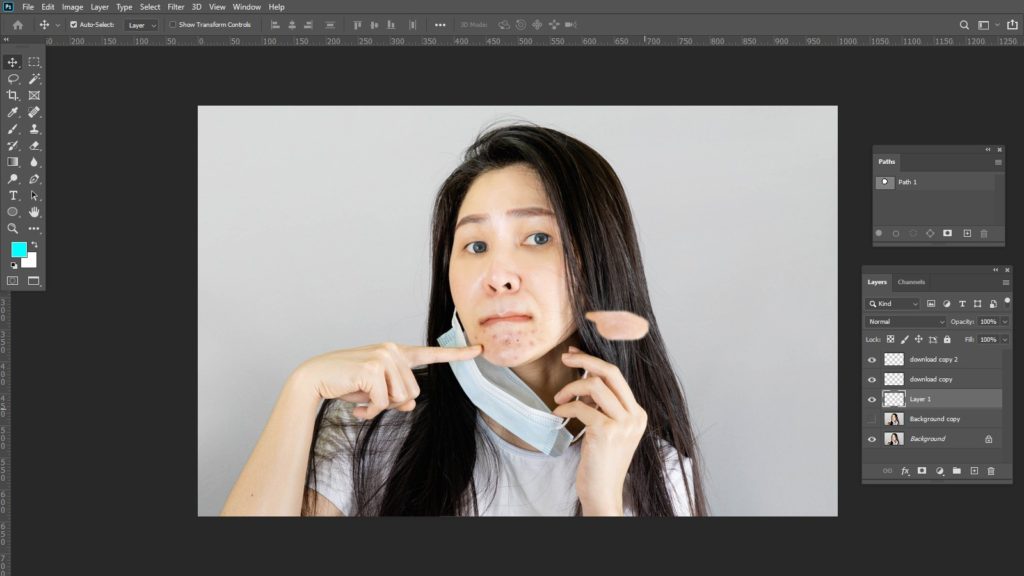Click the Share icon at top right
The height and width of the screenshot is (576, 1024).
coord(1012,25)
